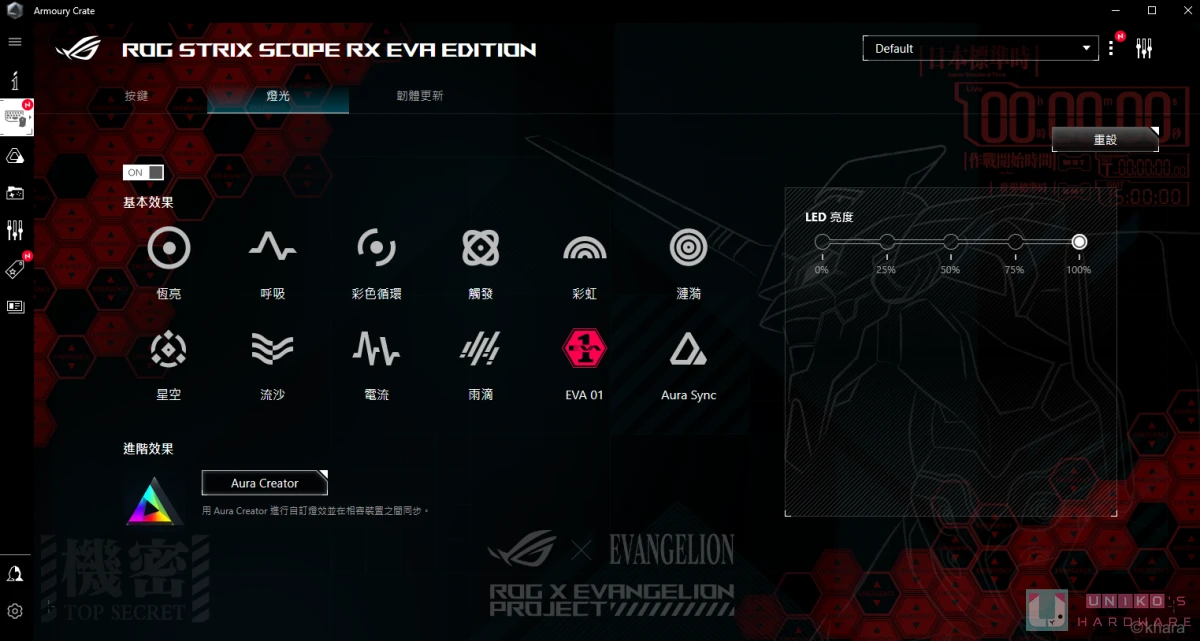Maximize the Armoury Crate window
The width and height of the screenshot is (1200, 641).
(x=1151, y=10)
